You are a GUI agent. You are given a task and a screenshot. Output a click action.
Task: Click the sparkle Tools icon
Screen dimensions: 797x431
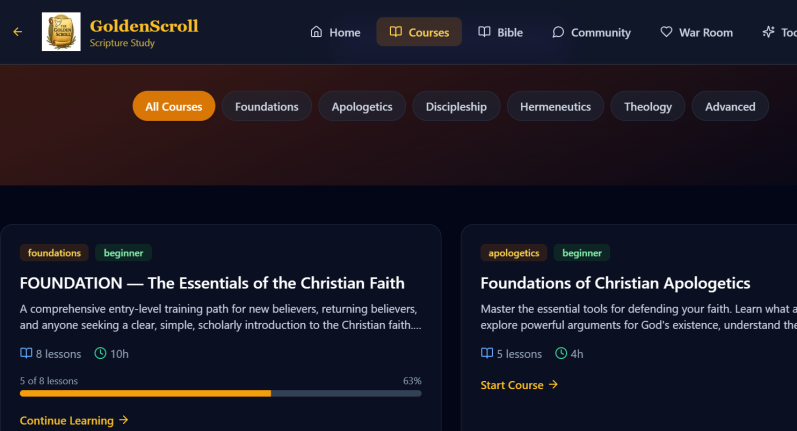[768, 32]
